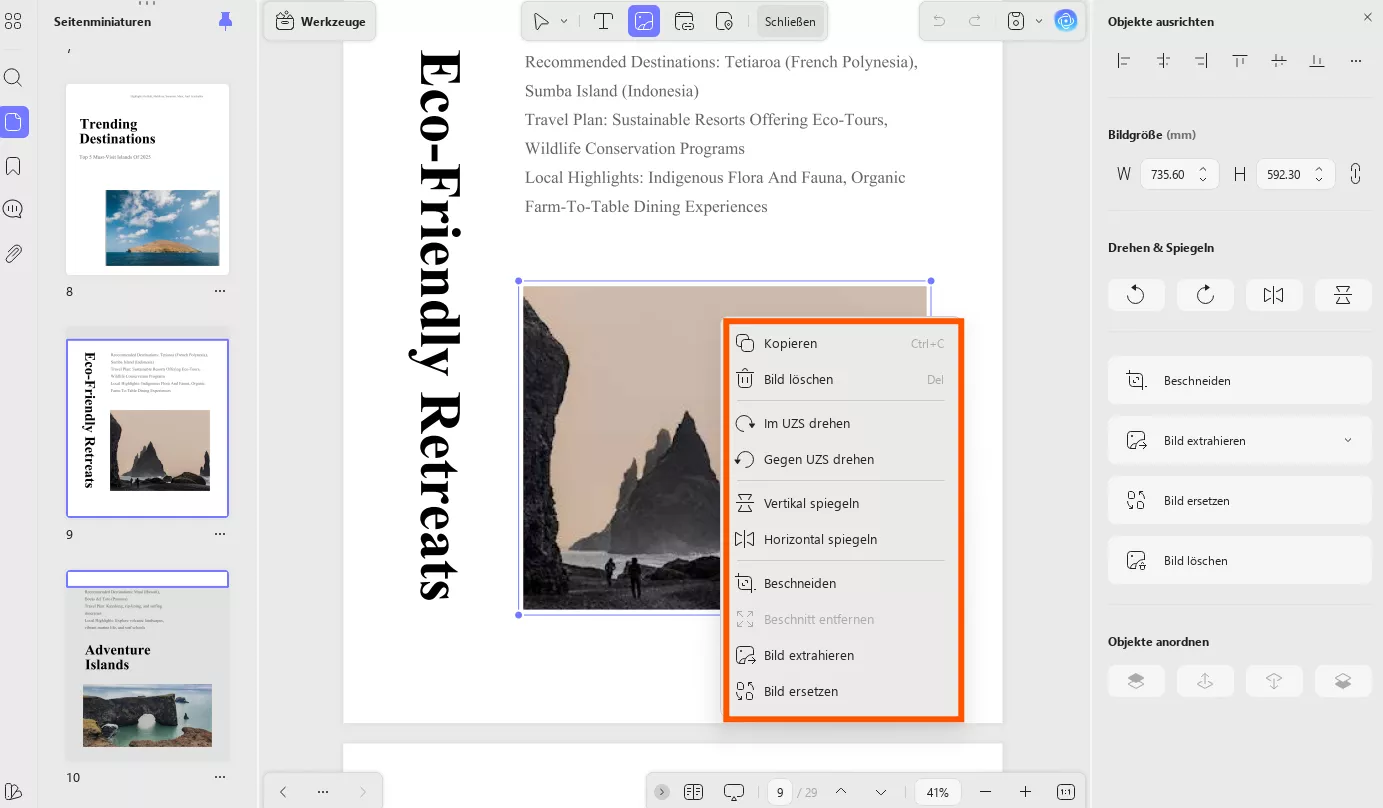Viewport: 1383px width, 808px height.
Task: Align objects to the bottom
Action: pyautogui.click(x=1317, y=61)
